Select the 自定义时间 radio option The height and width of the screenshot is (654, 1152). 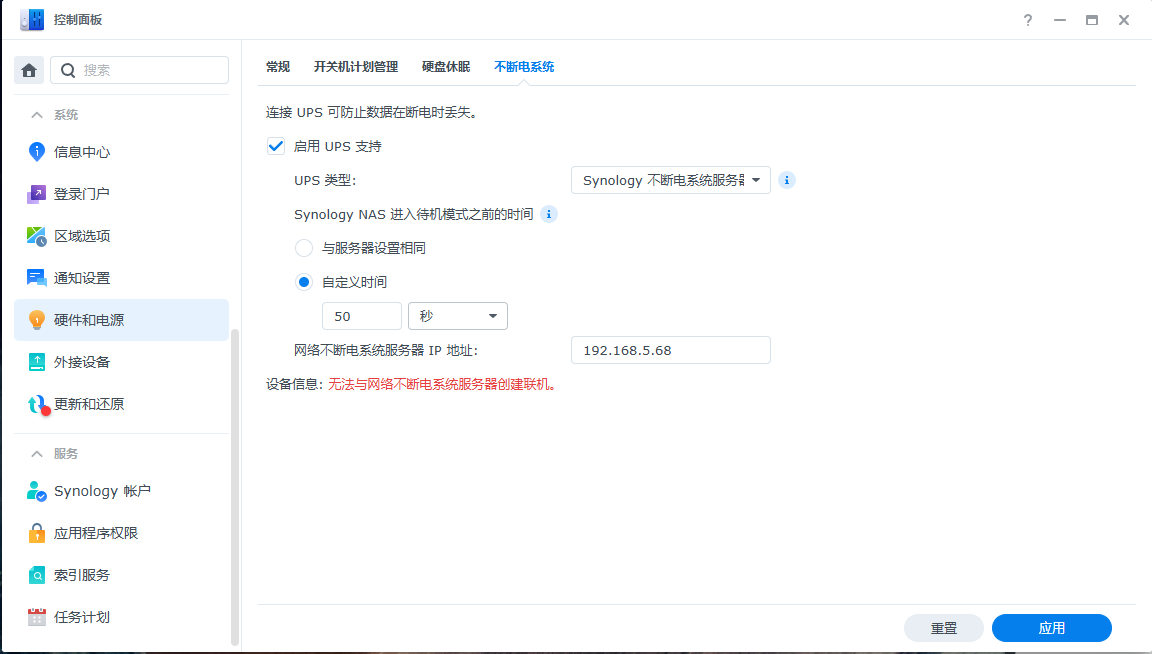point(303,282)
